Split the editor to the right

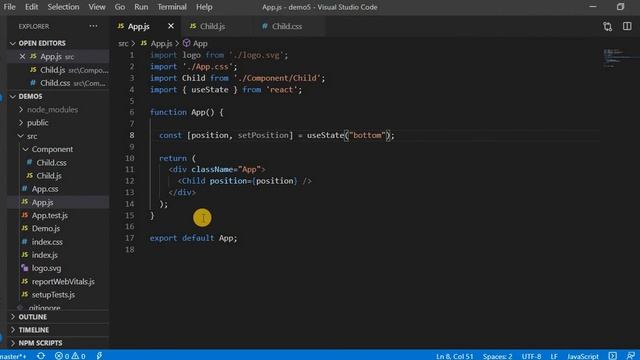point(627,26)
